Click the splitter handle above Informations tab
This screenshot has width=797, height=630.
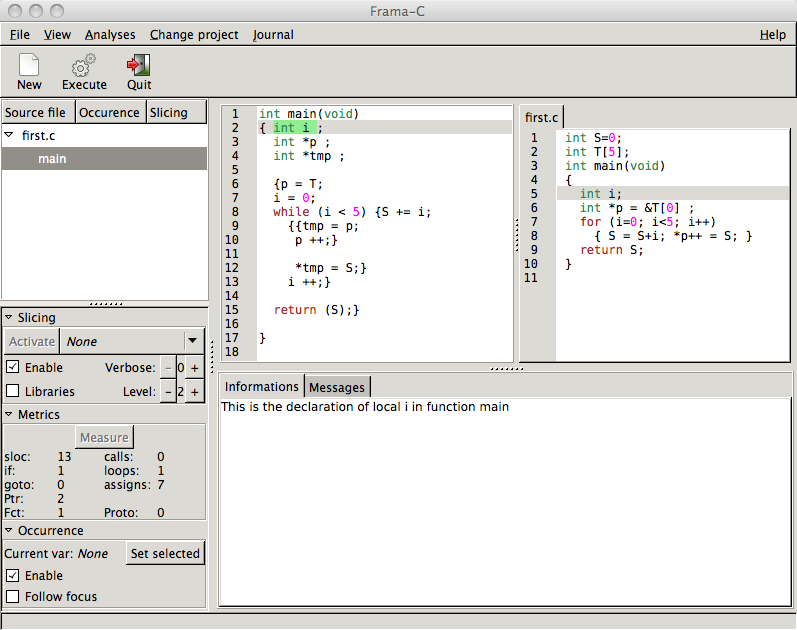(x=506, y=368)
